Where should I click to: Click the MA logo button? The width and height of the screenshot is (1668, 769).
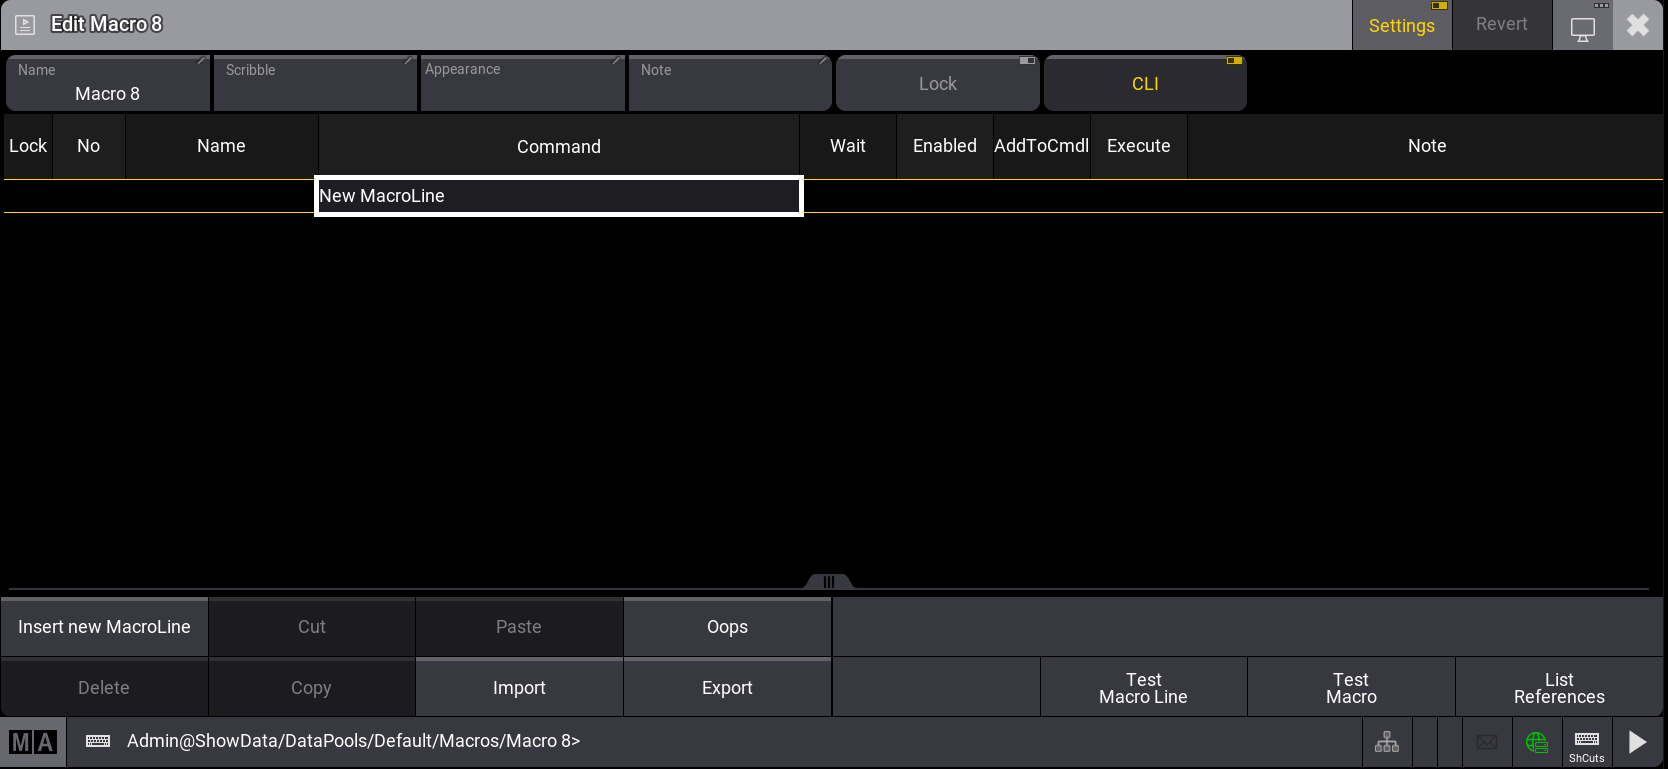(x=33, y=742)
